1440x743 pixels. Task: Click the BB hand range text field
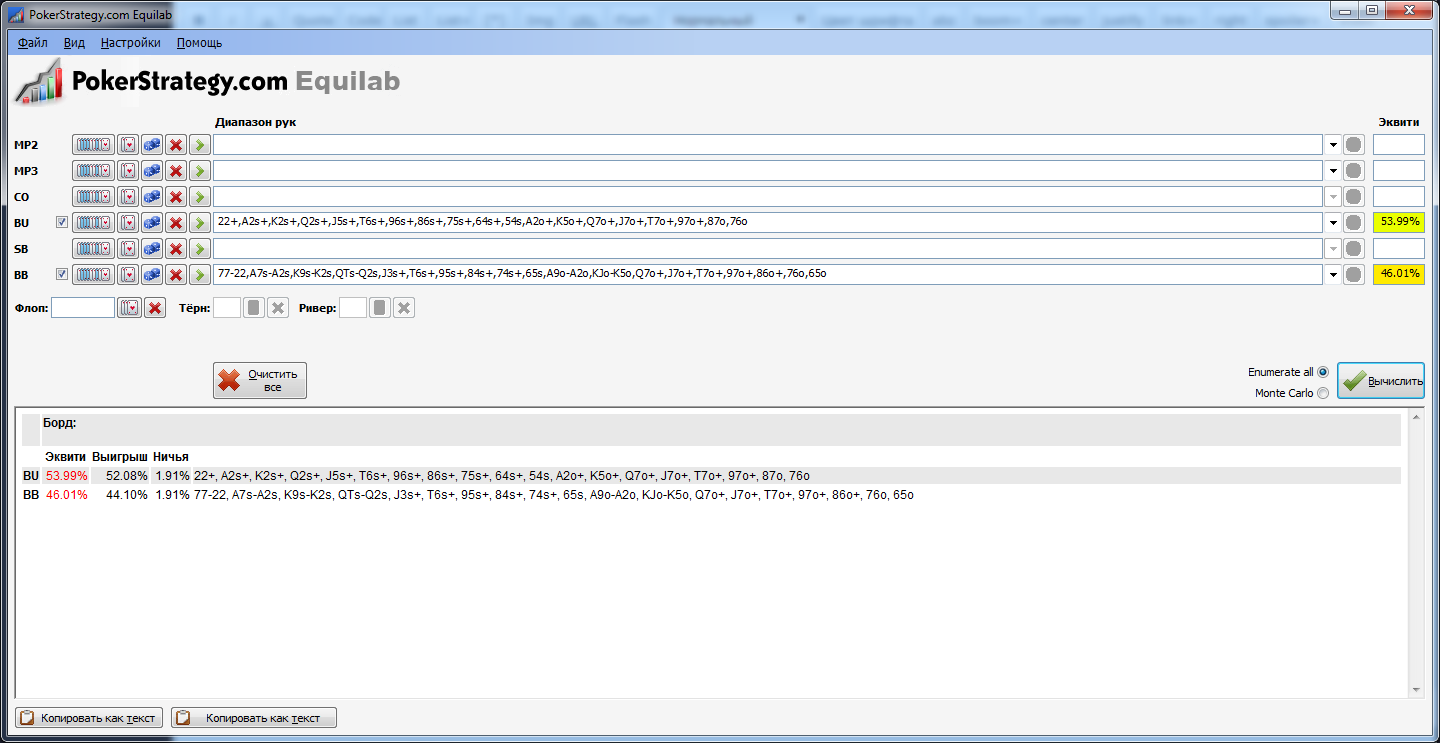(x=768, y=274)
